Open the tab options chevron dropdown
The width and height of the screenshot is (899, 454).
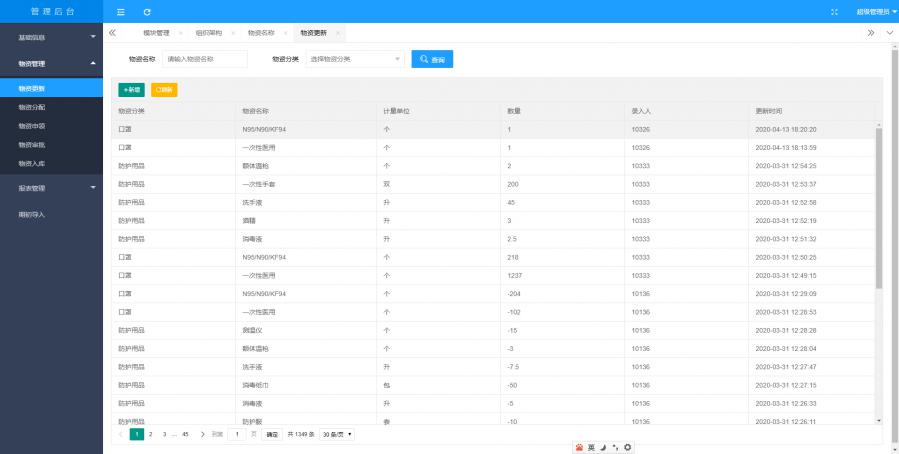click(x=889, y=33)
